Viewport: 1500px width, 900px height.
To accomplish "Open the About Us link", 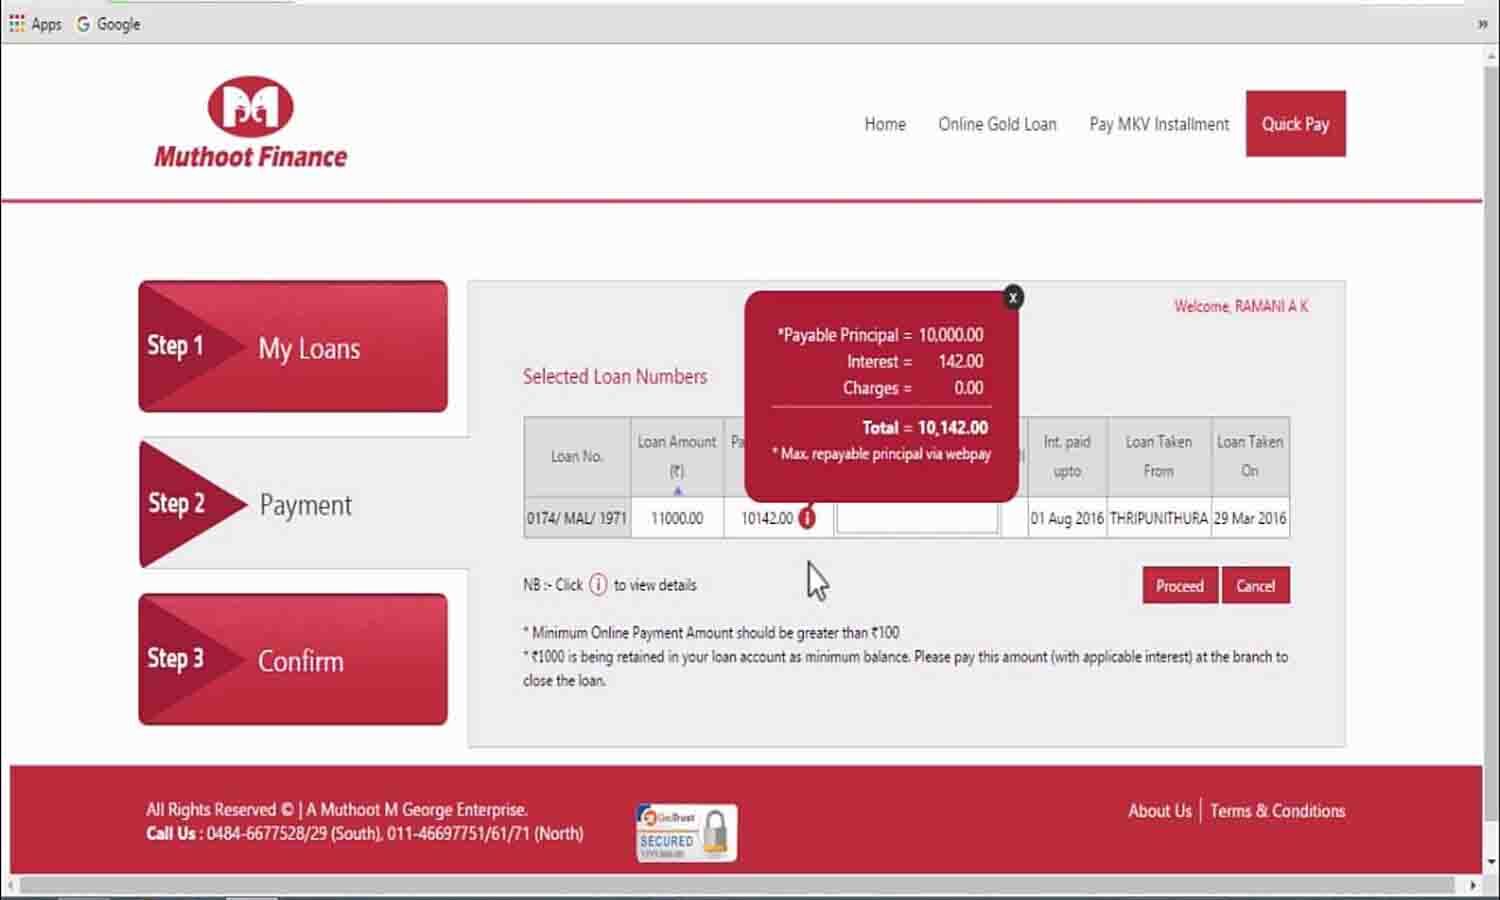I will tap(1159, 811).
